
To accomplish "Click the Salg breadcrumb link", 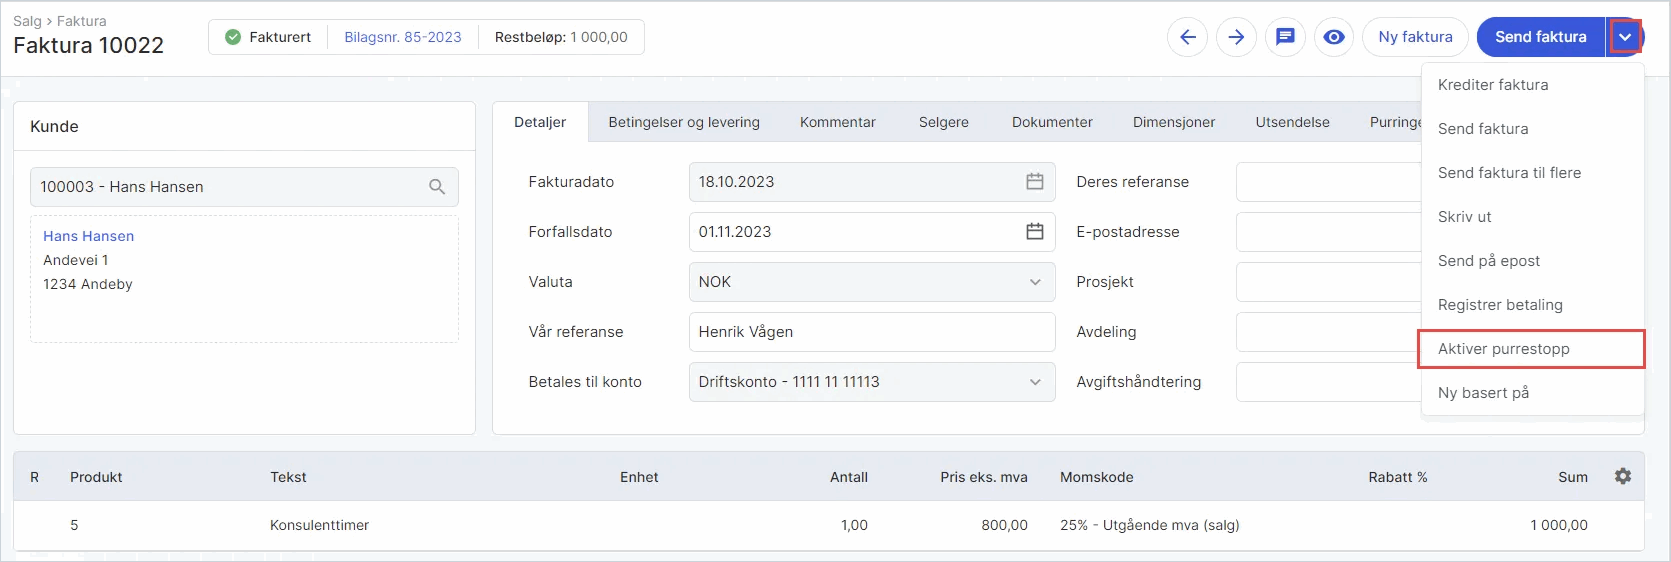I will (x=27, y=21).
